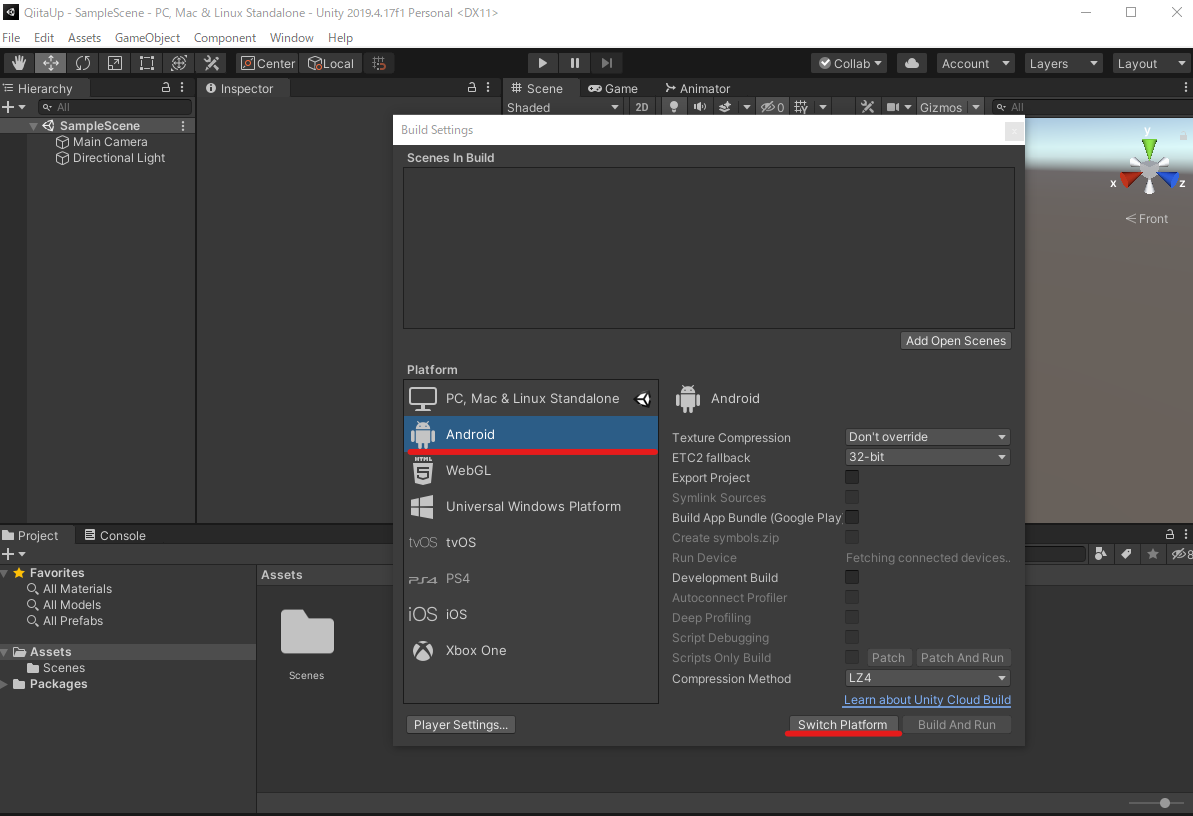
Task: Toggle Scene view effects icon
Action: (725, 107)
